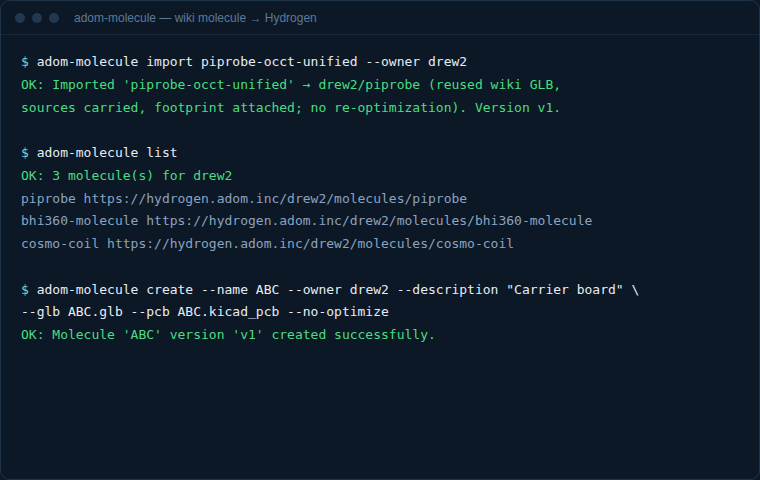Screen dimensions: 760x480
Task: Click the 'adom-molecule create --name ABC' command line
Action: 330,289
